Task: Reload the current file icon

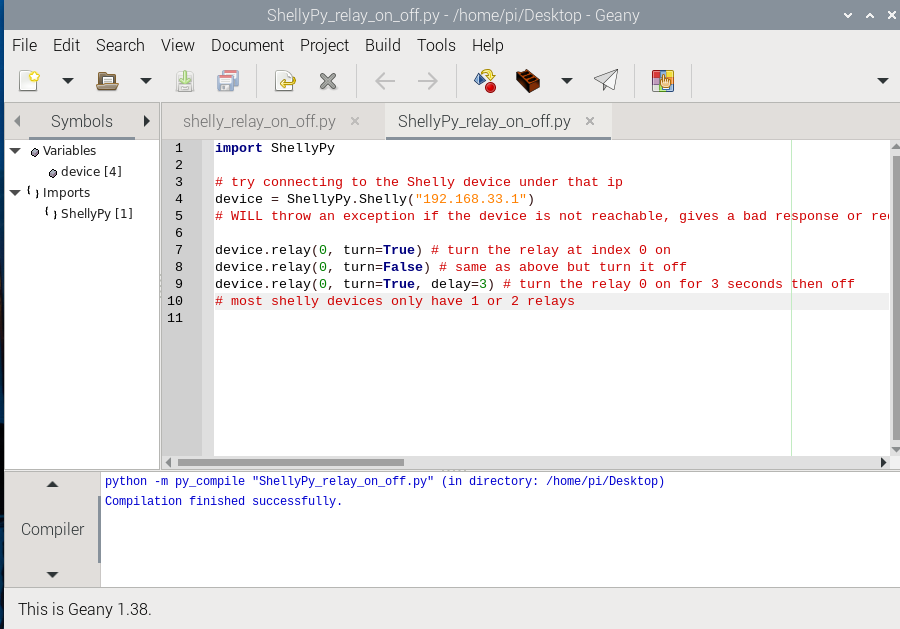Action: [x=285, y=81]
